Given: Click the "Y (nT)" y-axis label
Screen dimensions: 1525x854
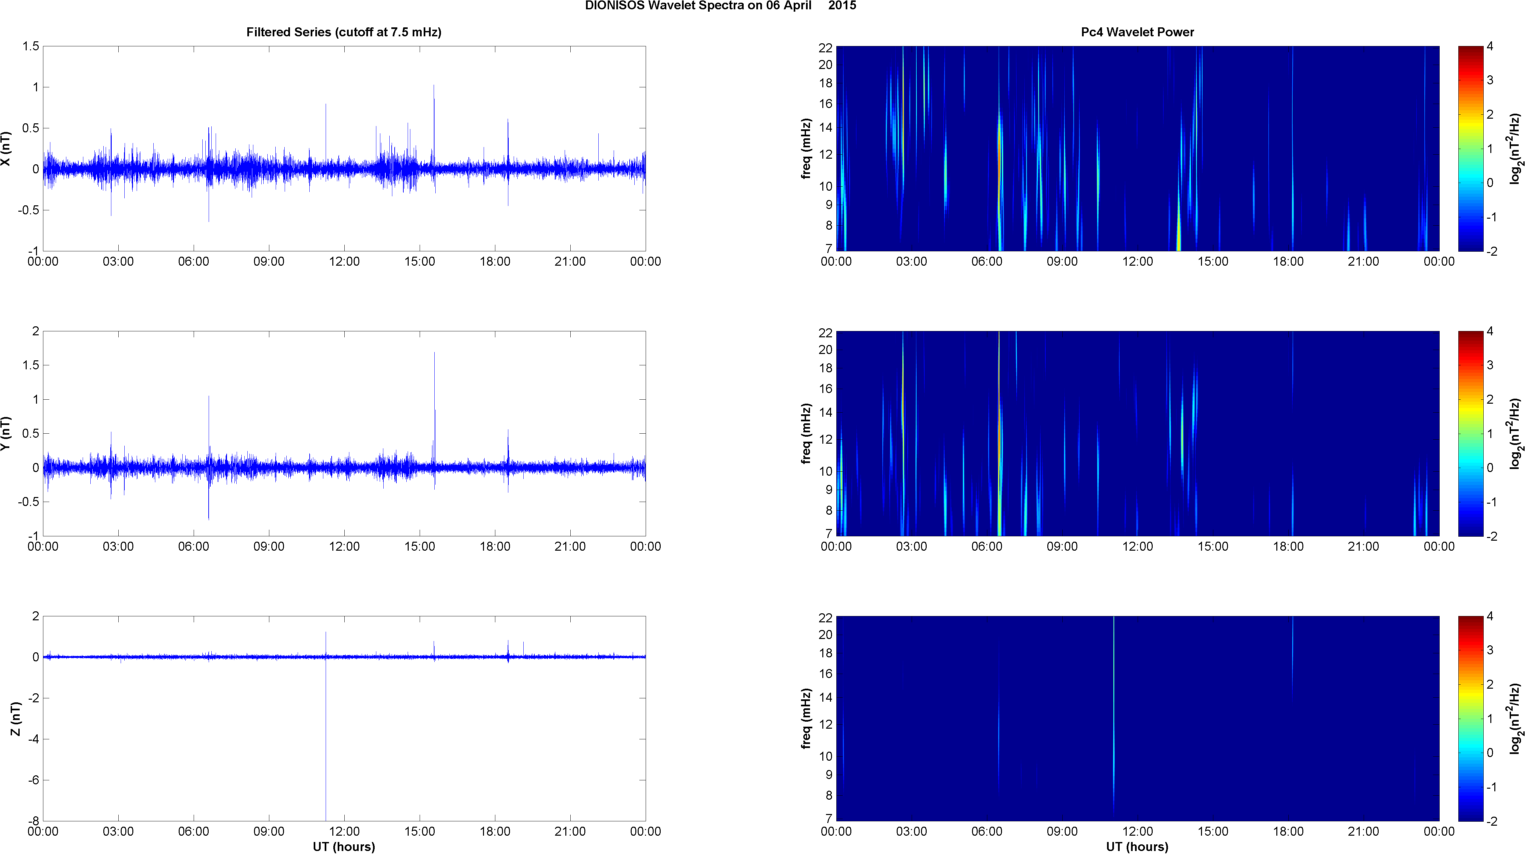Looking at the screenshot, I should [6, 433].
